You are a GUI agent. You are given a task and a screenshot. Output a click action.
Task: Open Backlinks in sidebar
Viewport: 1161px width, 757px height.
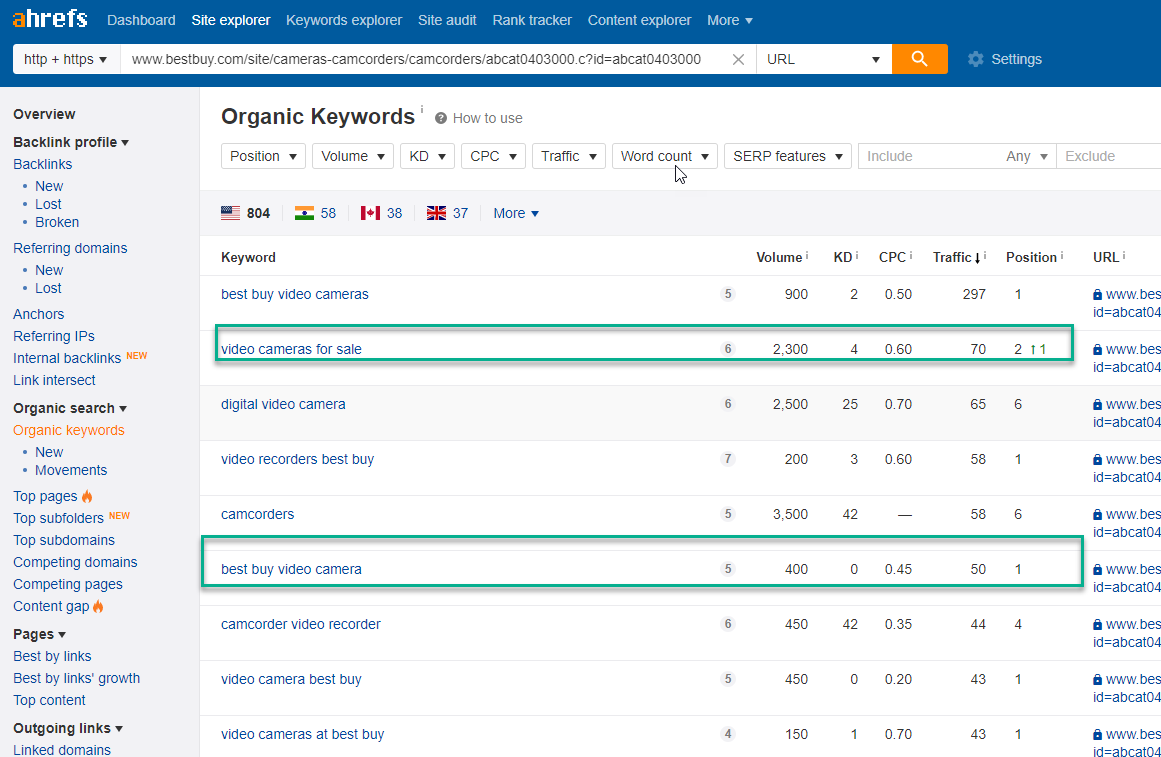click(x=43, y=164)
